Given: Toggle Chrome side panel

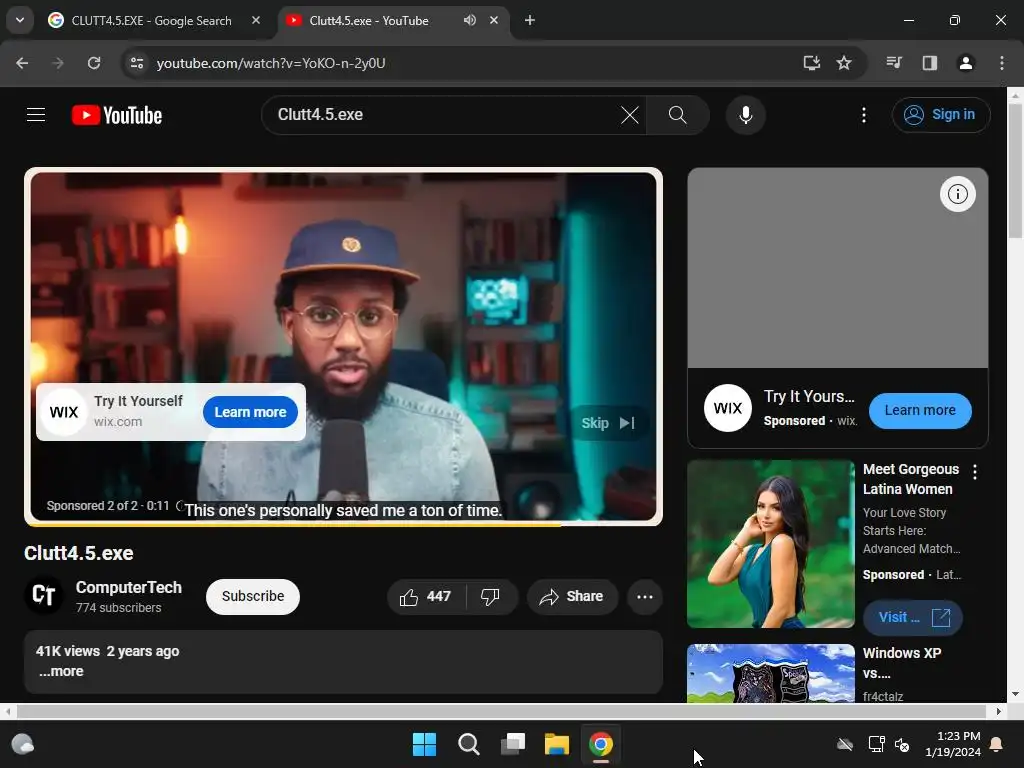Looking at the screenshot, I should (x=929, y=63).
